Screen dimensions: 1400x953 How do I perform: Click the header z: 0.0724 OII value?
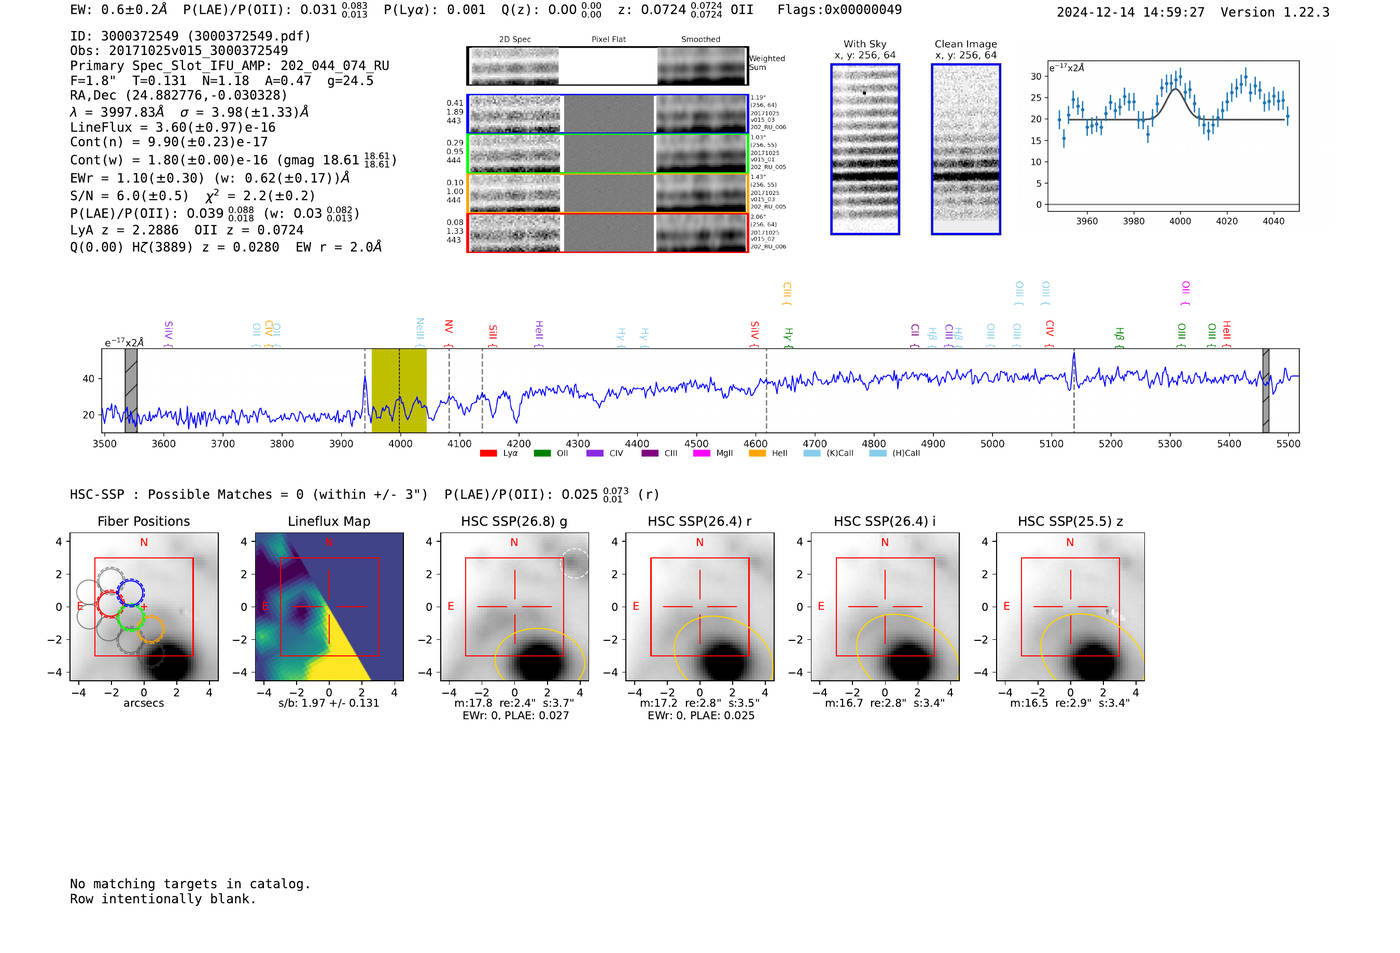click(x=685, y=10)
